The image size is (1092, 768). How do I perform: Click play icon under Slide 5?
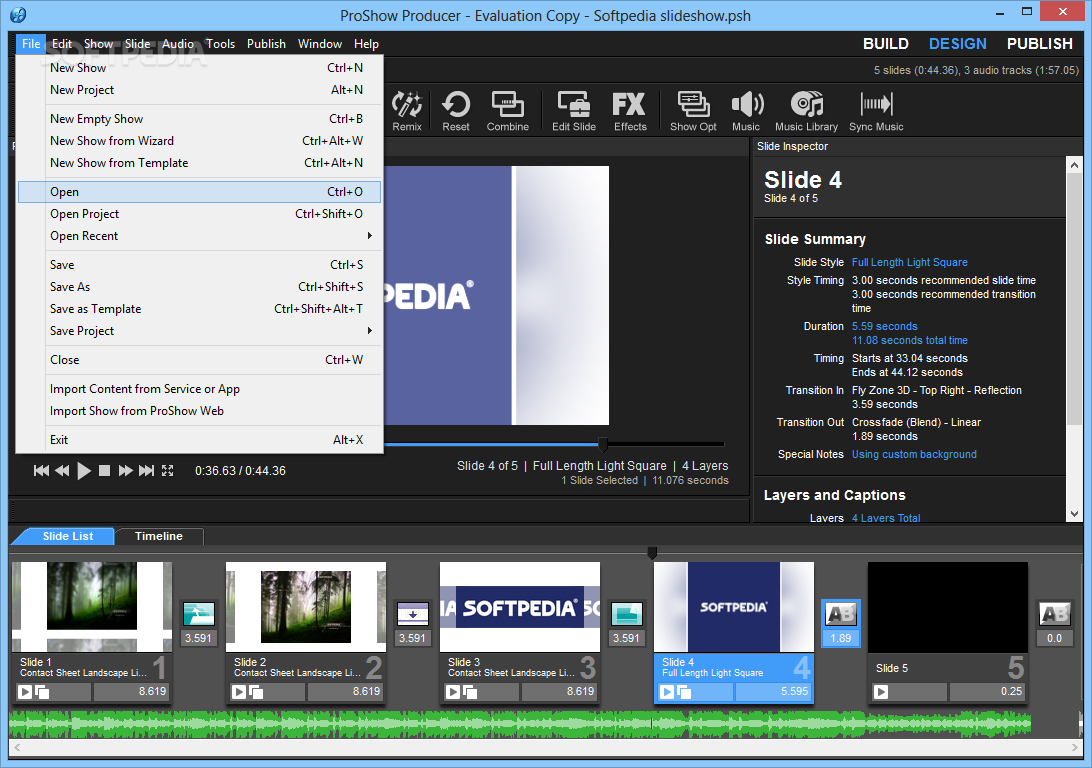click(x=881, y=691)
